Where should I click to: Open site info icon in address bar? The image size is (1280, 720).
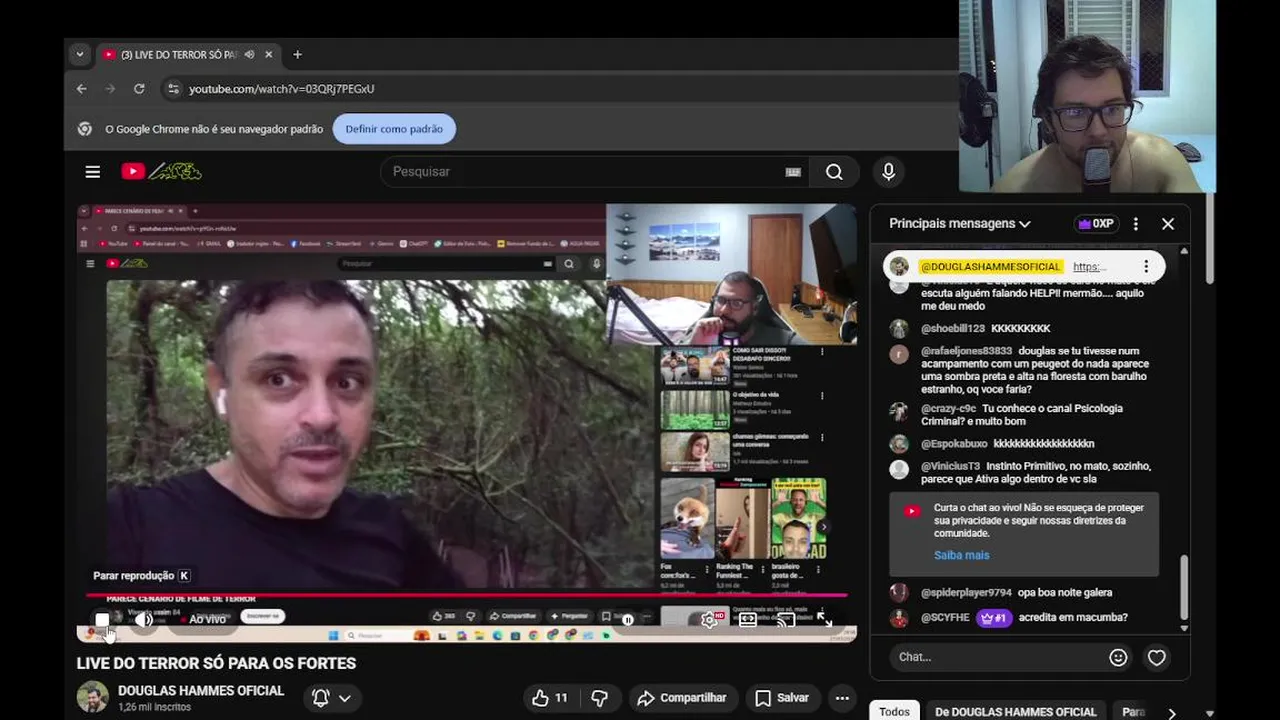173,89
